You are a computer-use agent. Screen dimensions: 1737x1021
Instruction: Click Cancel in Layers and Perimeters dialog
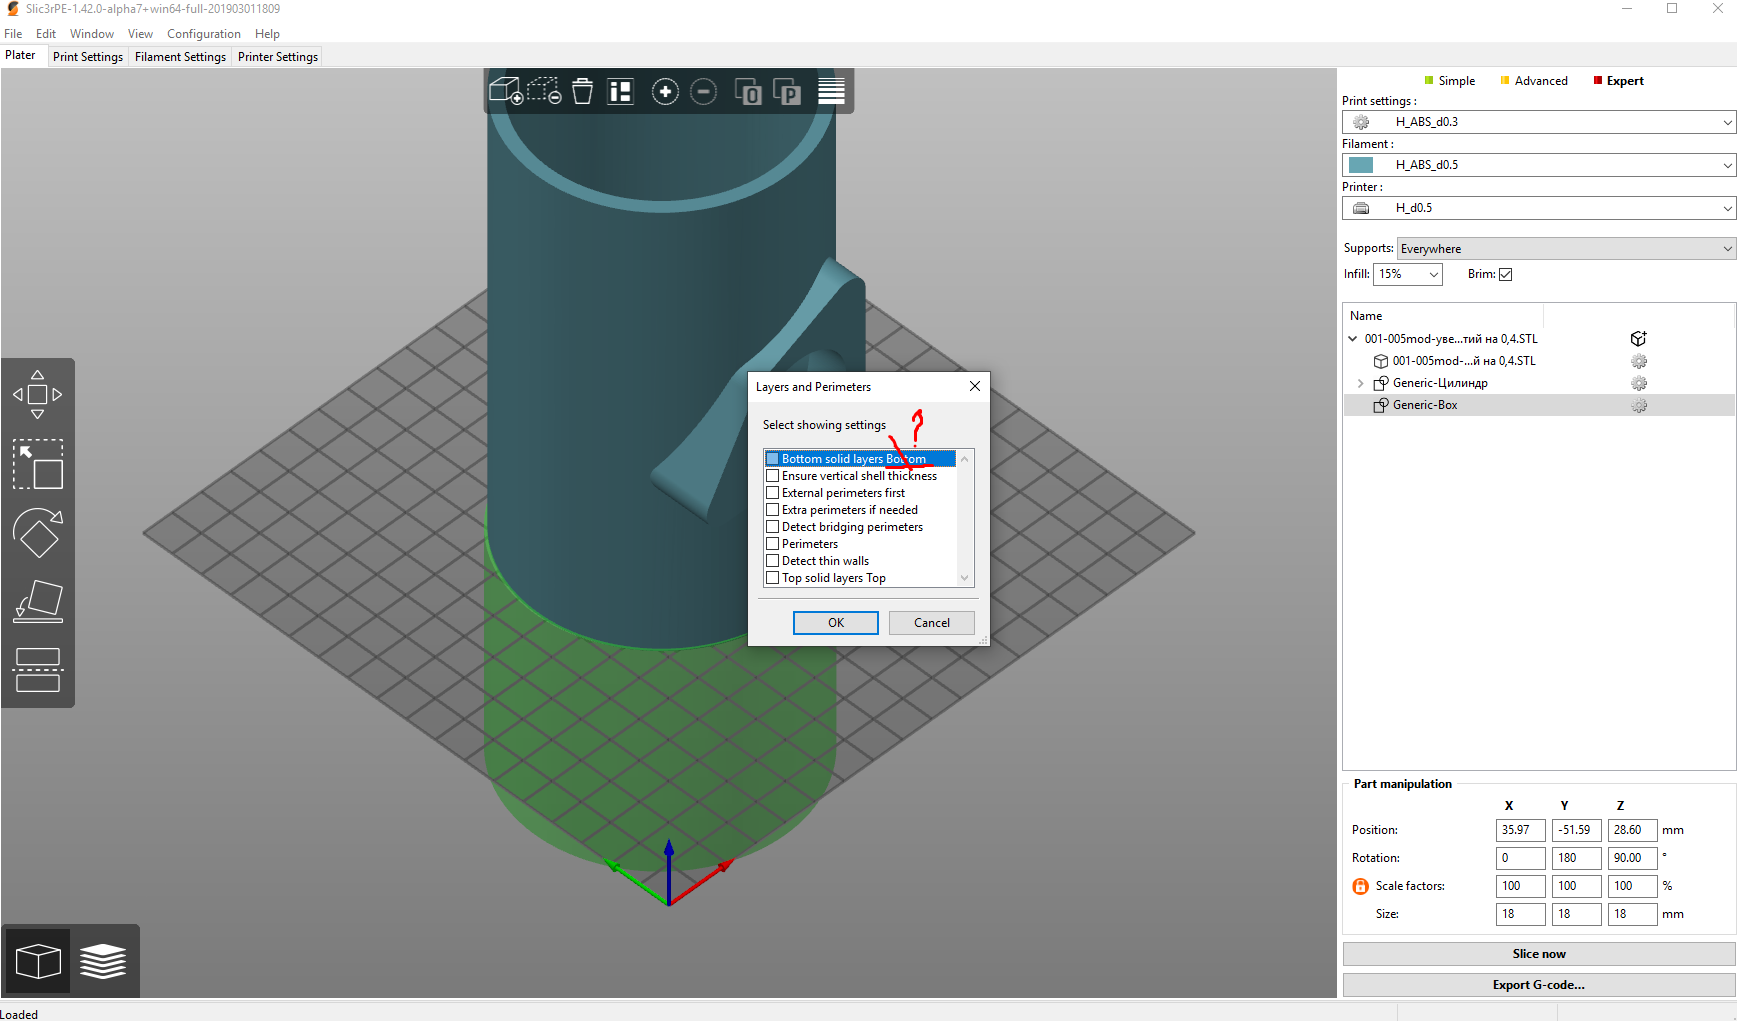(932, 623)
